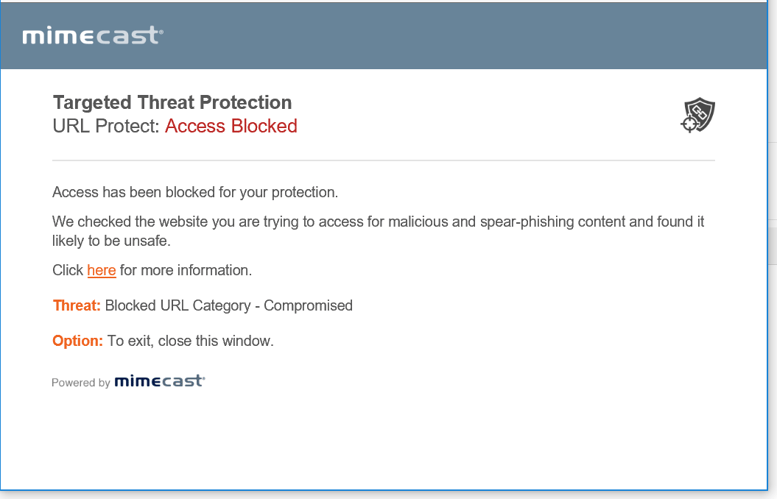Click 'To exit, close this window' text
Viewport: 777px width, 499px height.
click(x=190, y=341)
